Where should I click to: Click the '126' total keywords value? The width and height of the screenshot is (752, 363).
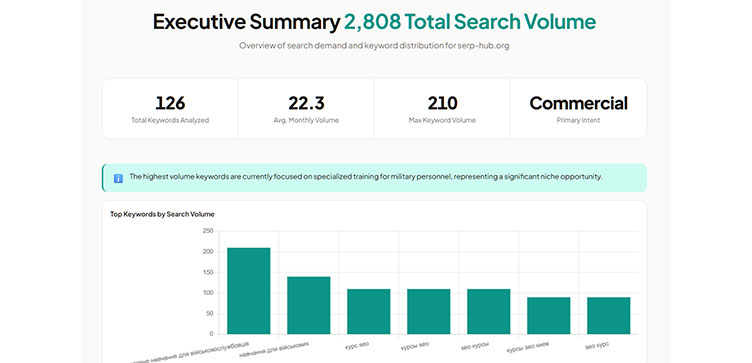click(x=170, y=103)
